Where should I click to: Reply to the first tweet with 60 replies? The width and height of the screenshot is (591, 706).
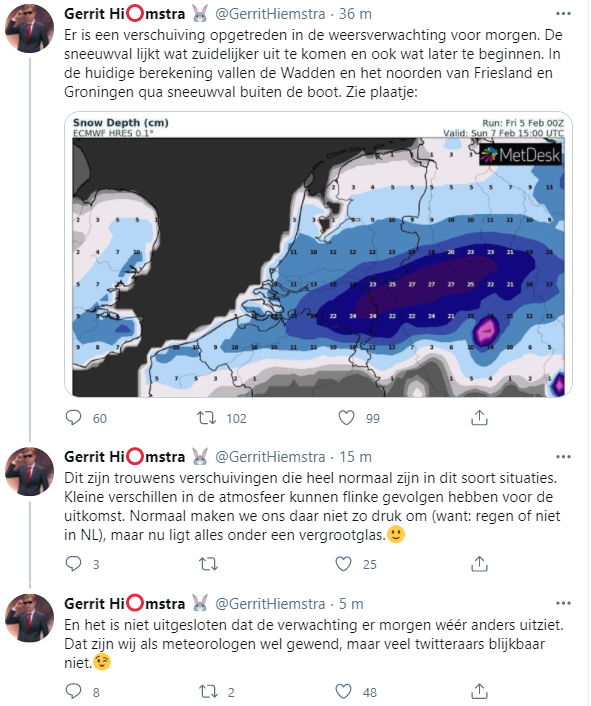tap(73, 418)
